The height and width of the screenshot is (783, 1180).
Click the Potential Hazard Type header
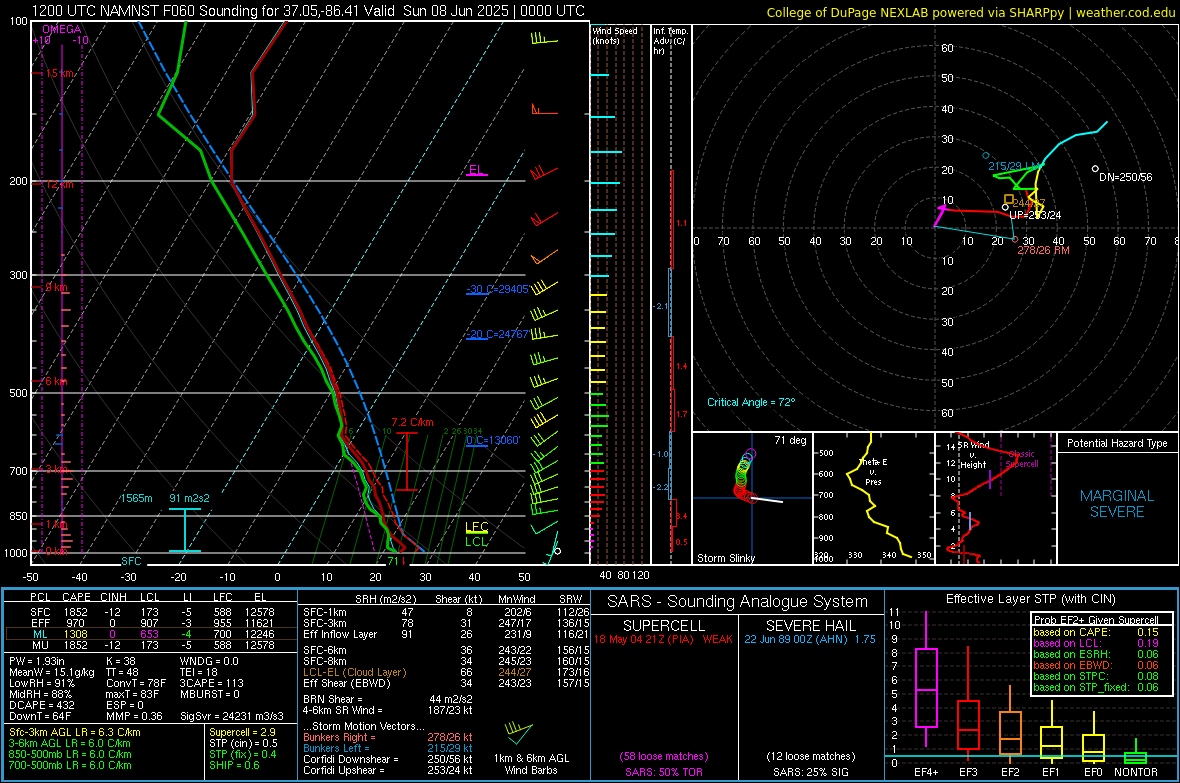pyautogui.click(x=1118, y=443)
